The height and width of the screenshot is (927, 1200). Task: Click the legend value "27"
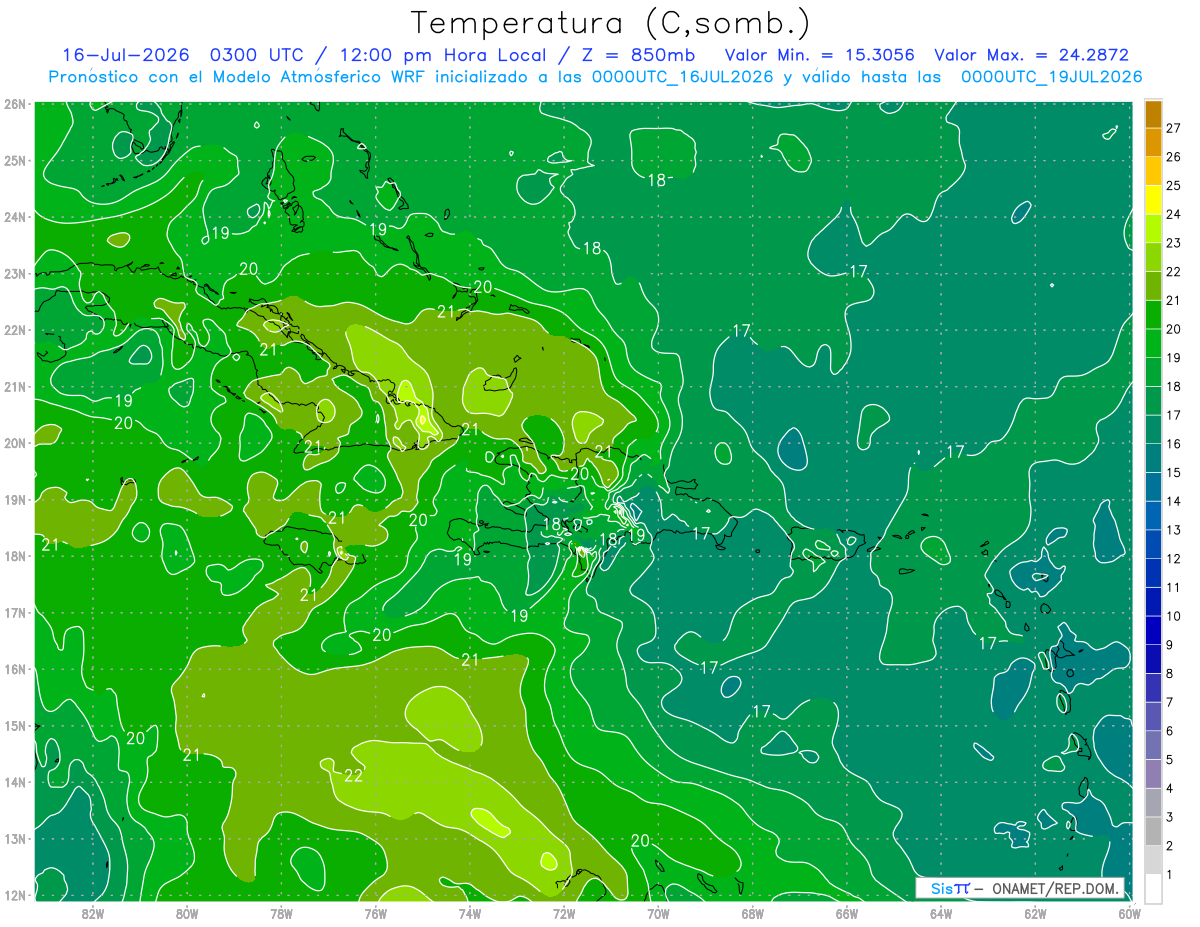(x=1174, y=128)
